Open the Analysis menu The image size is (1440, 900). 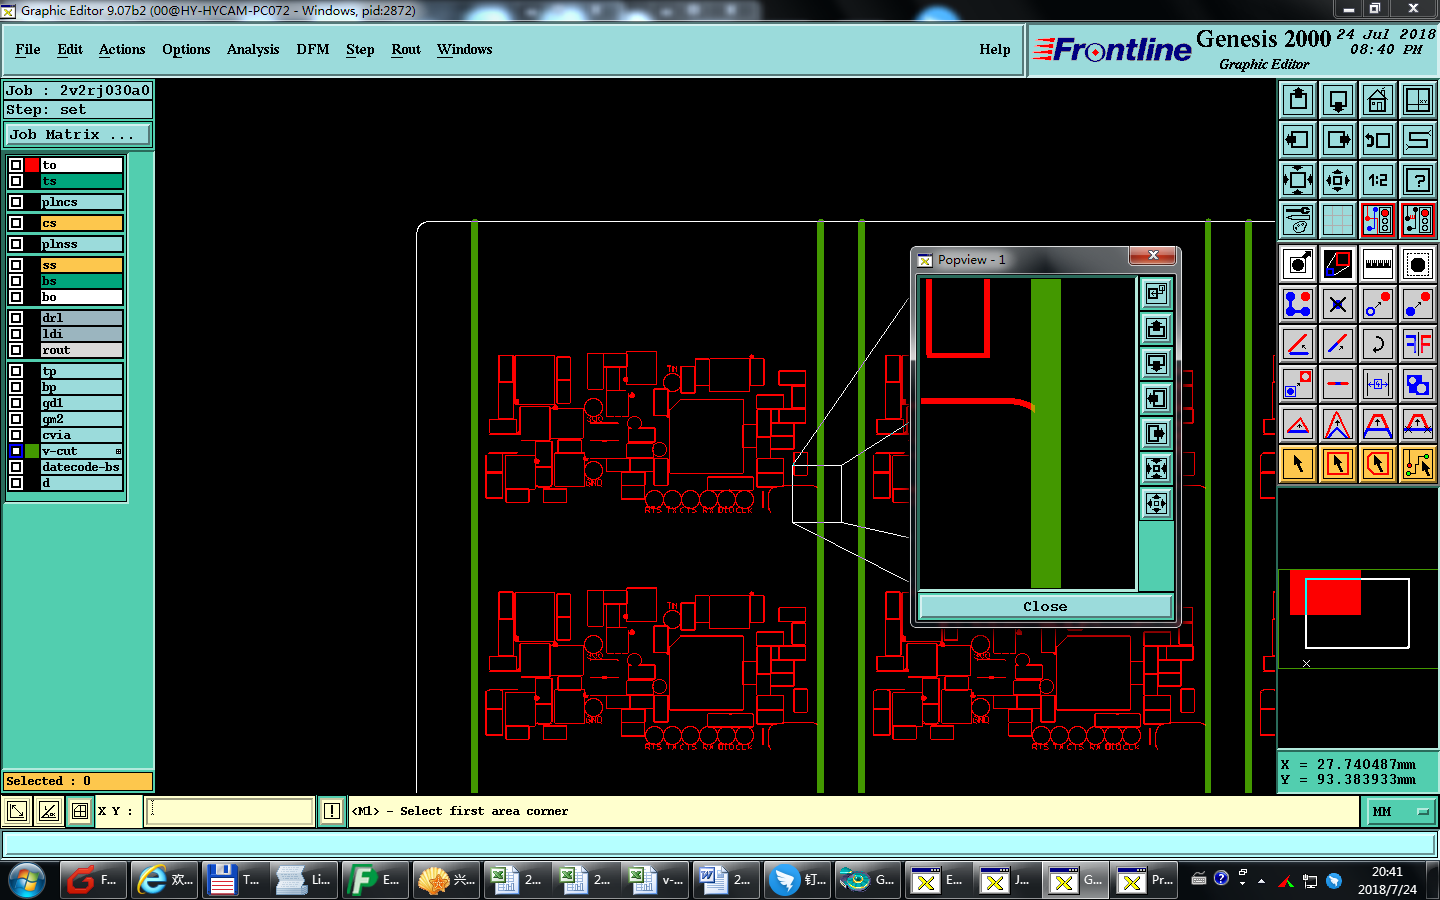point(253,49)
